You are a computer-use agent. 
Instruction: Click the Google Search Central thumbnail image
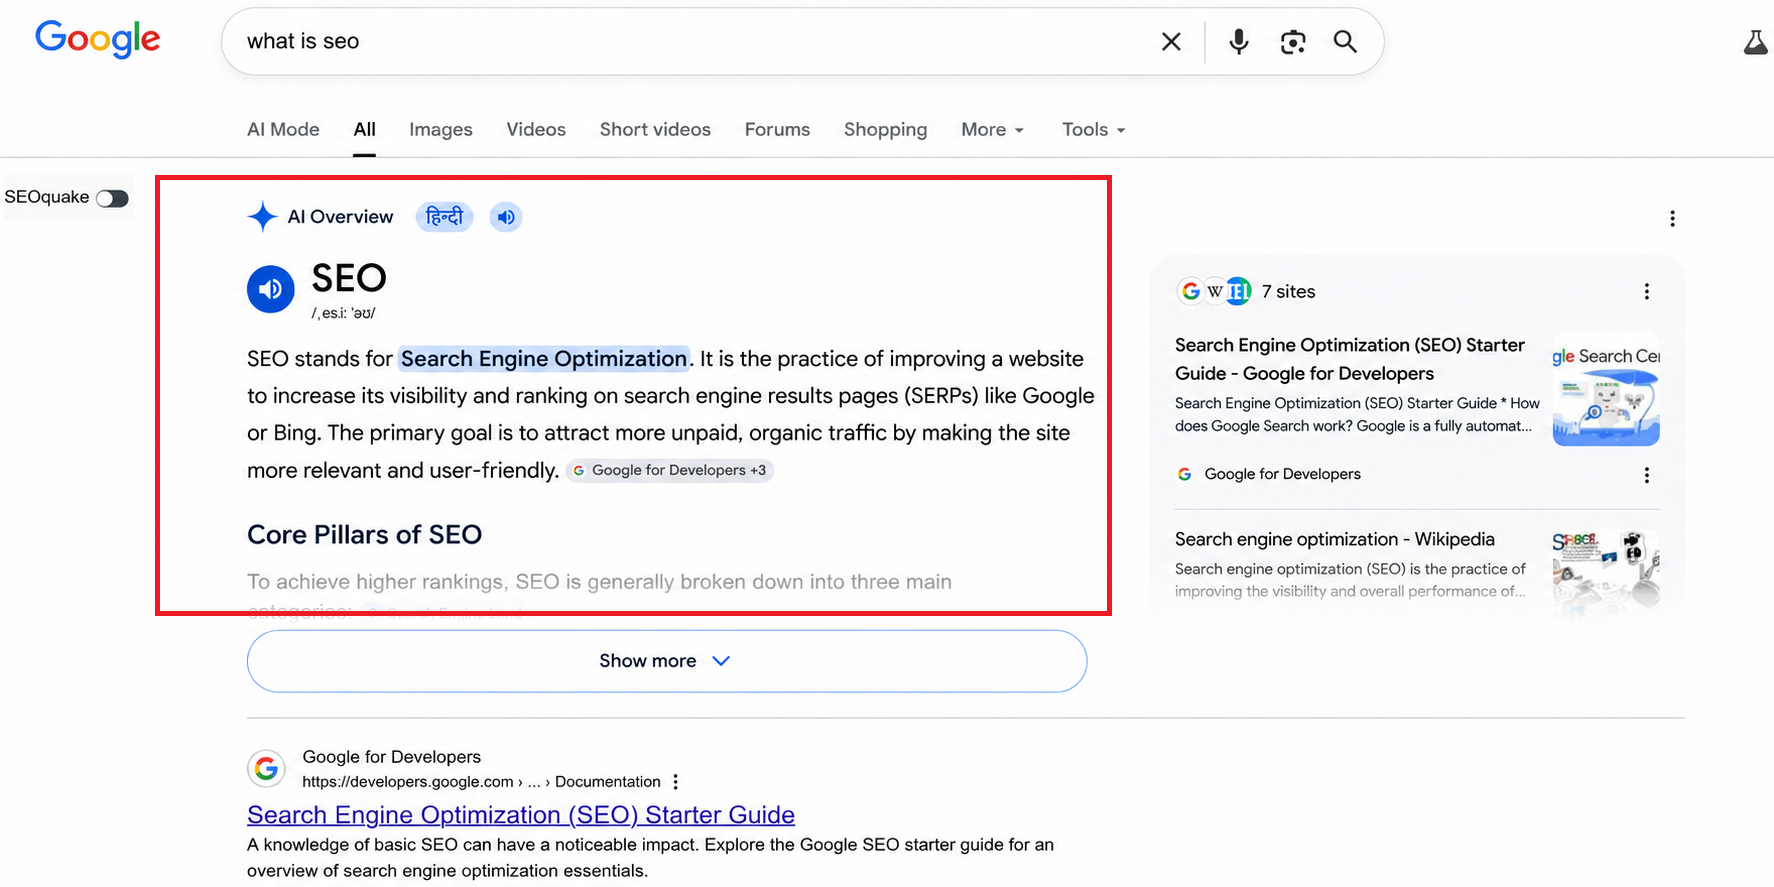tap(1606, 389)
